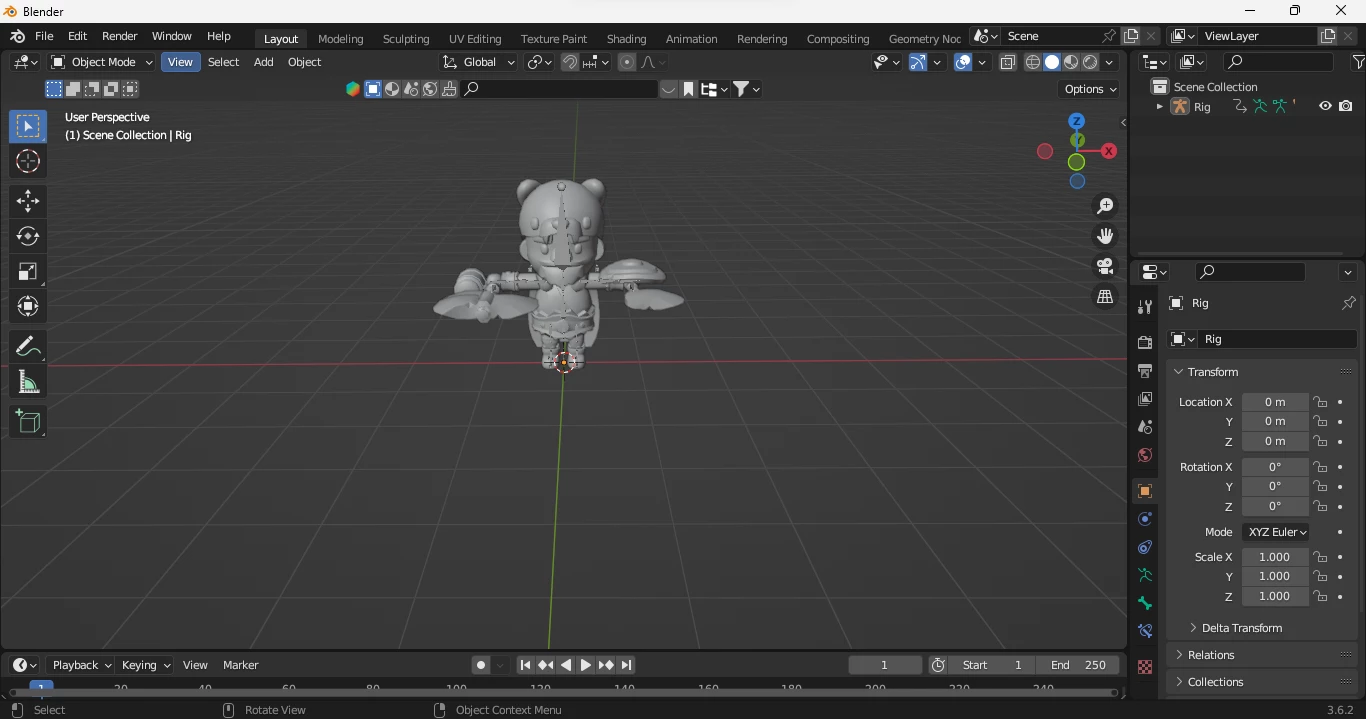1366x719 pixels.
Task: Switch to rendered viewport shading
Action: point(1090,62)
